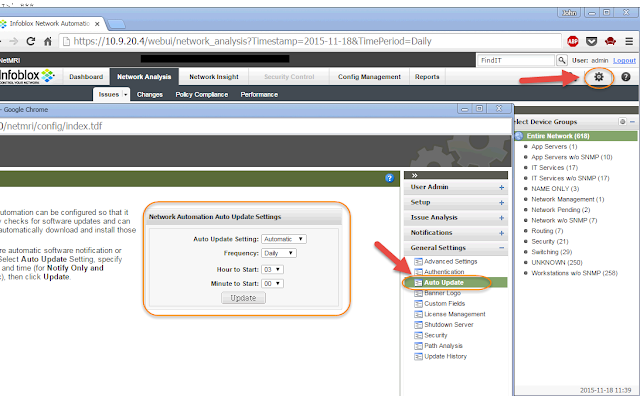
Task: Click the Device Groups panel settings icon
Action: click(622, 122)
